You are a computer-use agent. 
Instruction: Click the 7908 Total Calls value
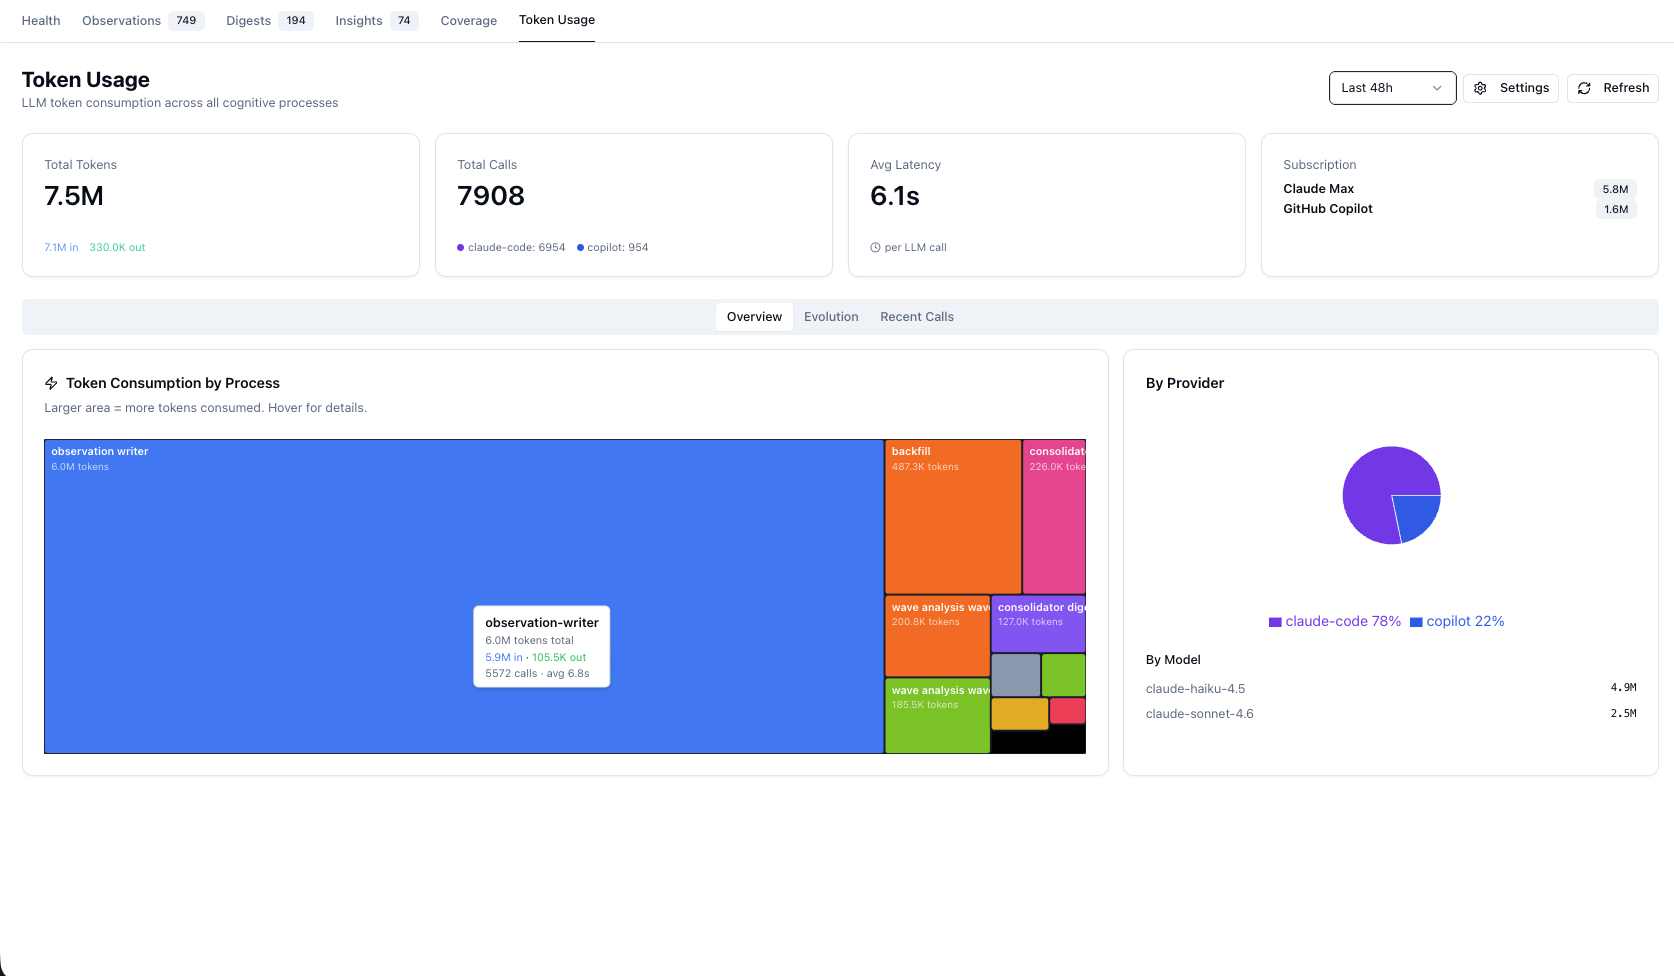[x=491, y=196]
